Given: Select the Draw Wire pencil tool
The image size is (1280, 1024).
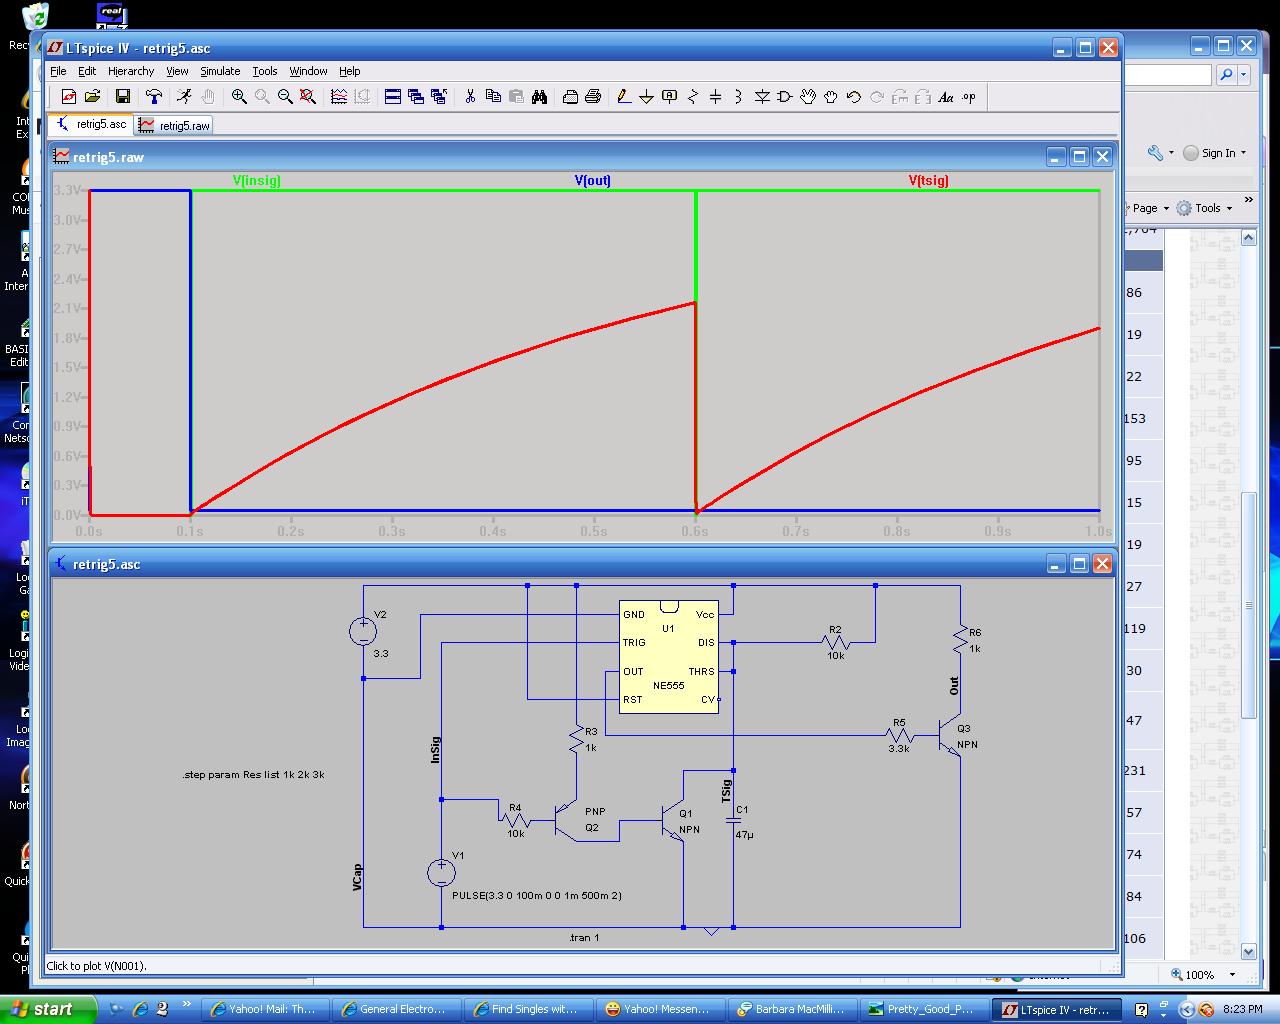Looking at the screenshot, I should pyautogui.click(x=624, y=97).
